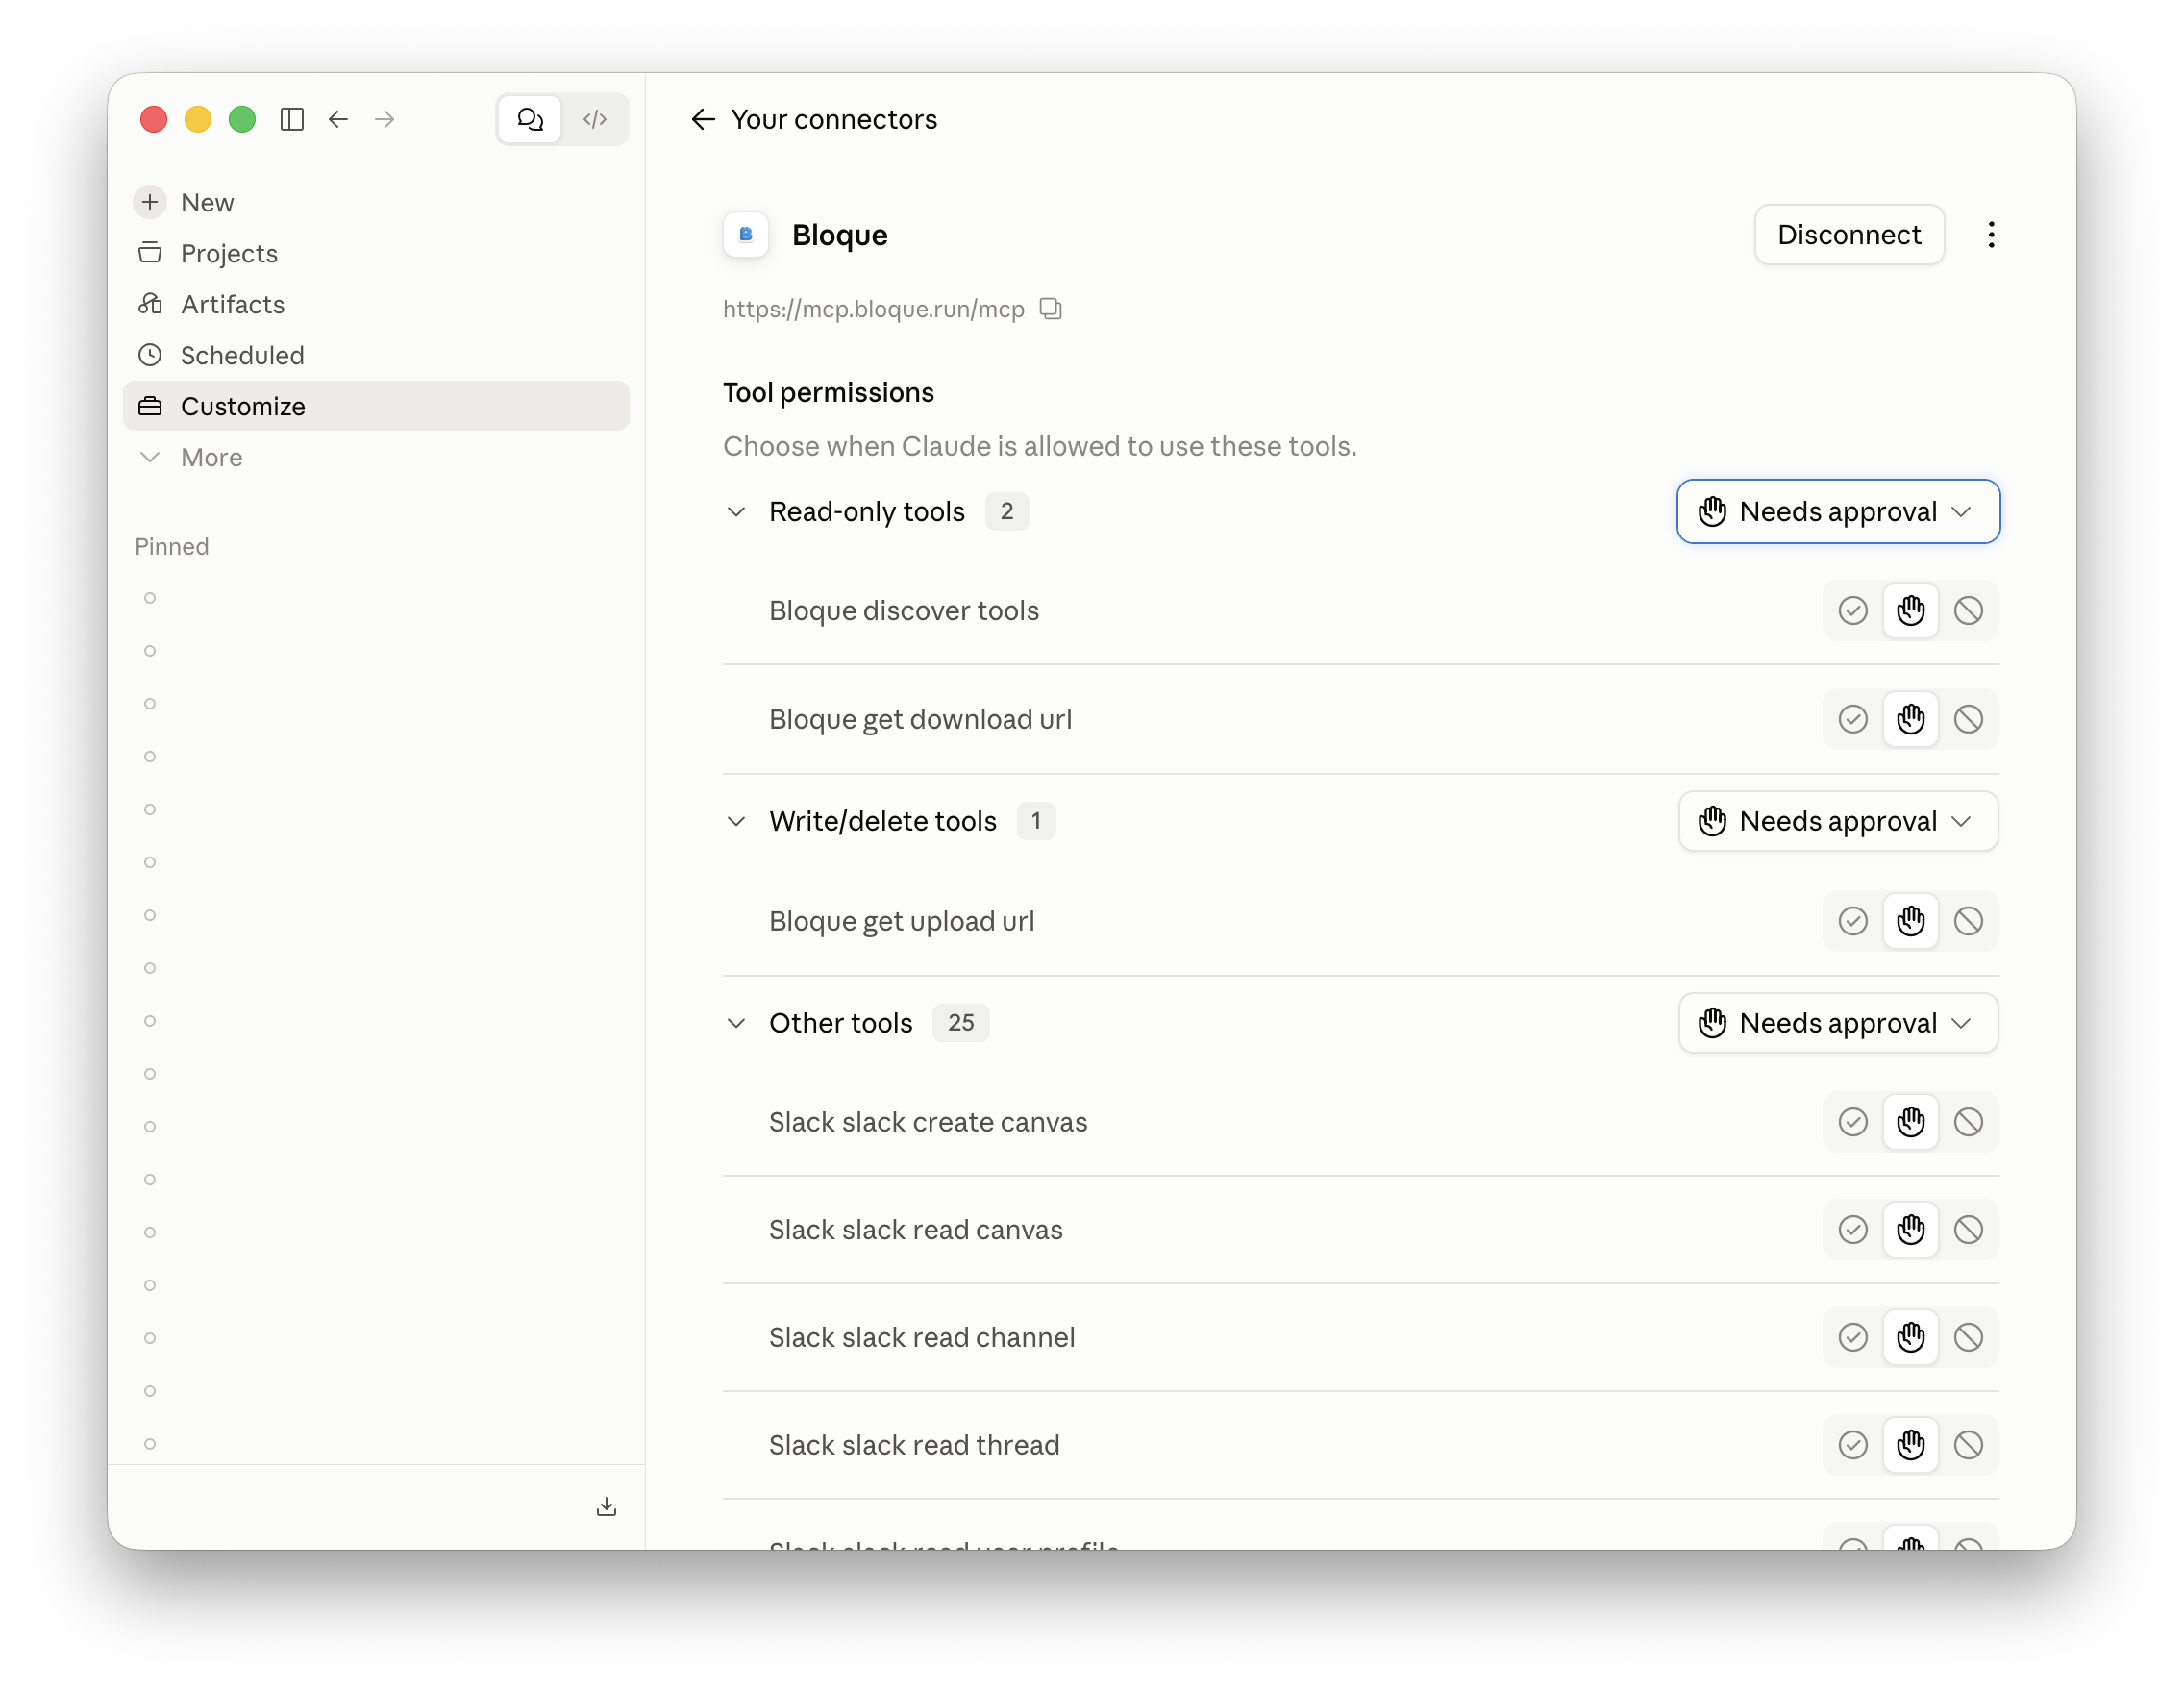This screenshot has width=2184, height=1692.
Task: Open the three-dot menu beside Disconnect
Action: point(1991,235)
